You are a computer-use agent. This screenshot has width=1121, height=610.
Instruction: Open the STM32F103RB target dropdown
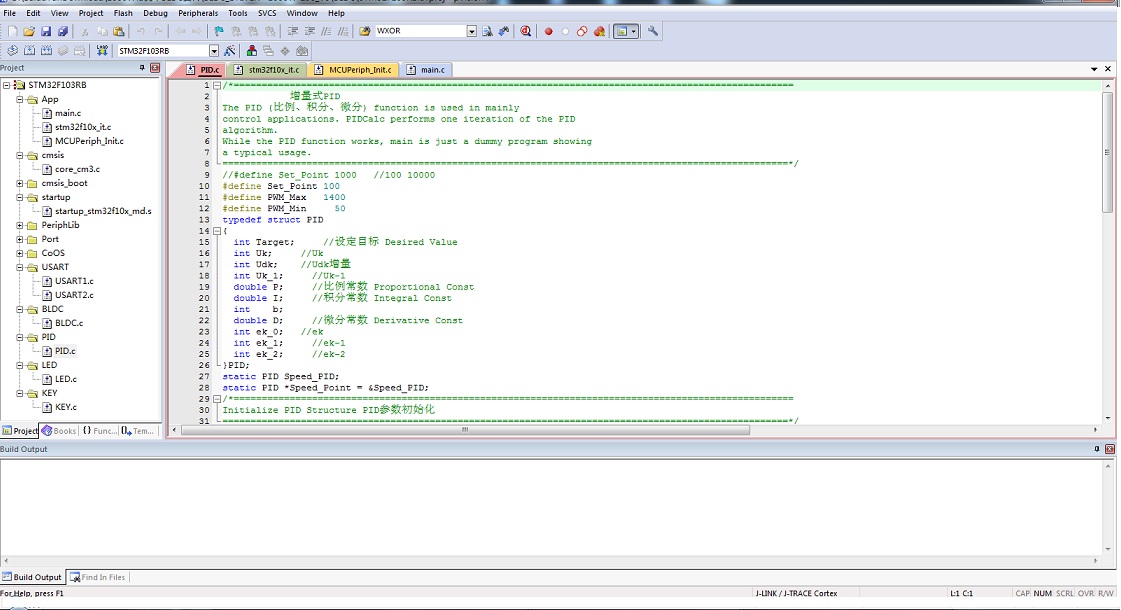click(x=213, y=51)
